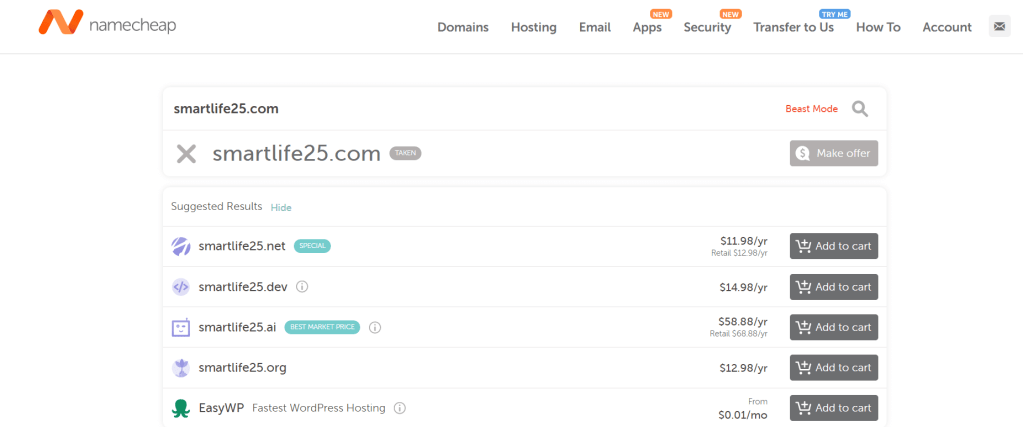The width and height of the screenshot is (1023, 427).
Task: Show info for smartlife25.ai
Action: point(374,327)
